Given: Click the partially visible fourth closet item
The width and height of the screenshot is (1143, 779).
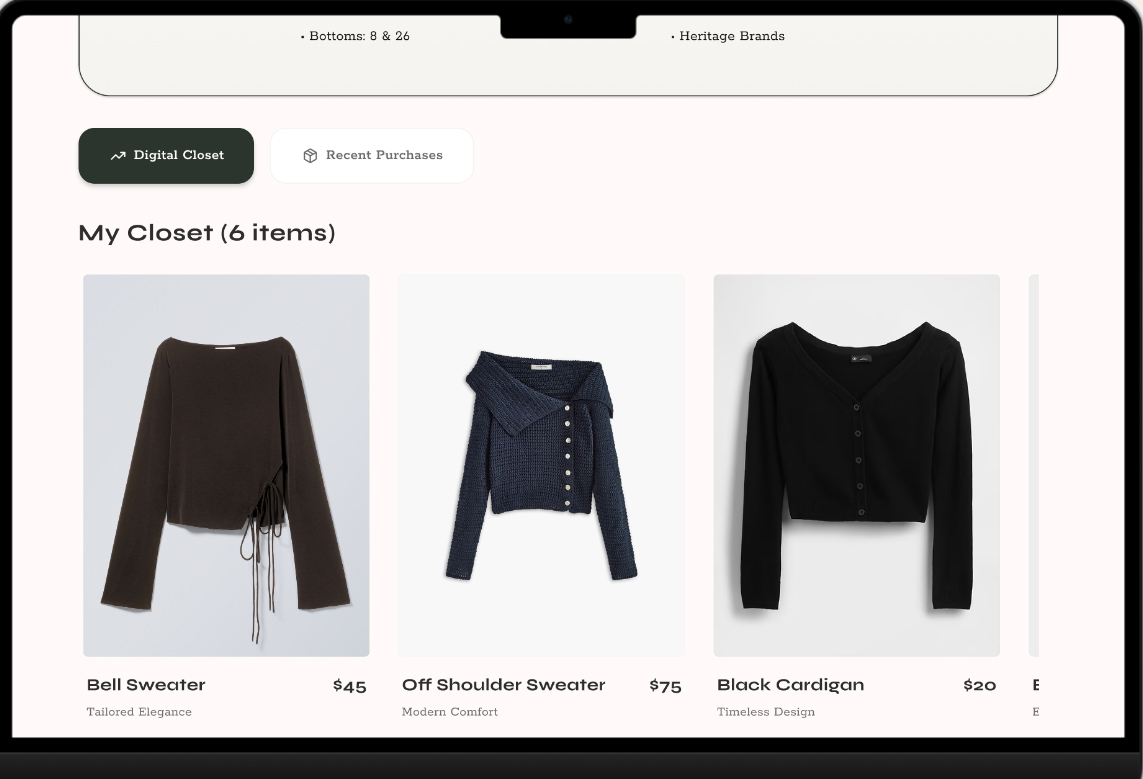Looking at the screenshot, I should tap(1085, 465).
